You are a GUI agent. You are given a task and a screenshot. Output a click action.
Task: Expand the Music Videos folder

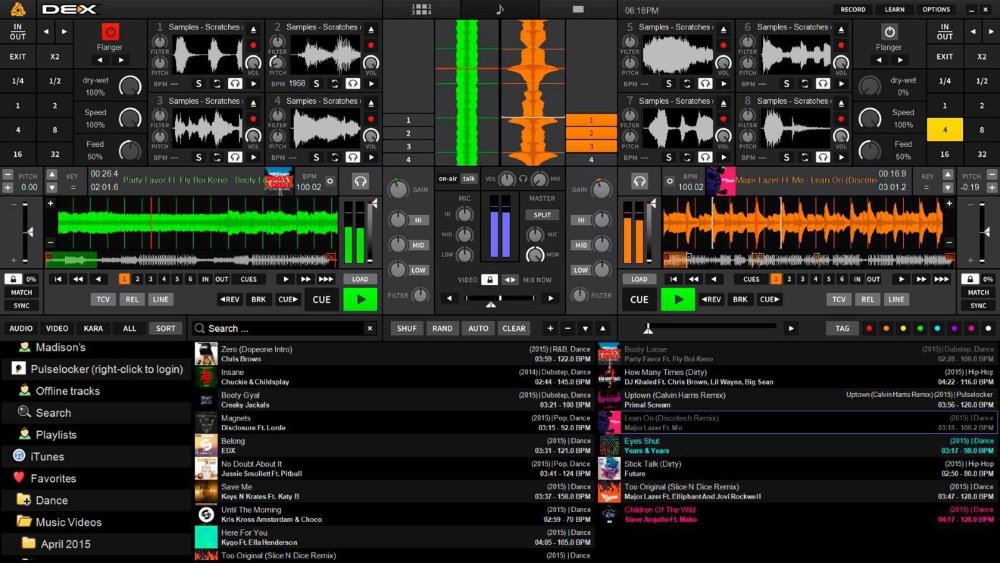24,521
